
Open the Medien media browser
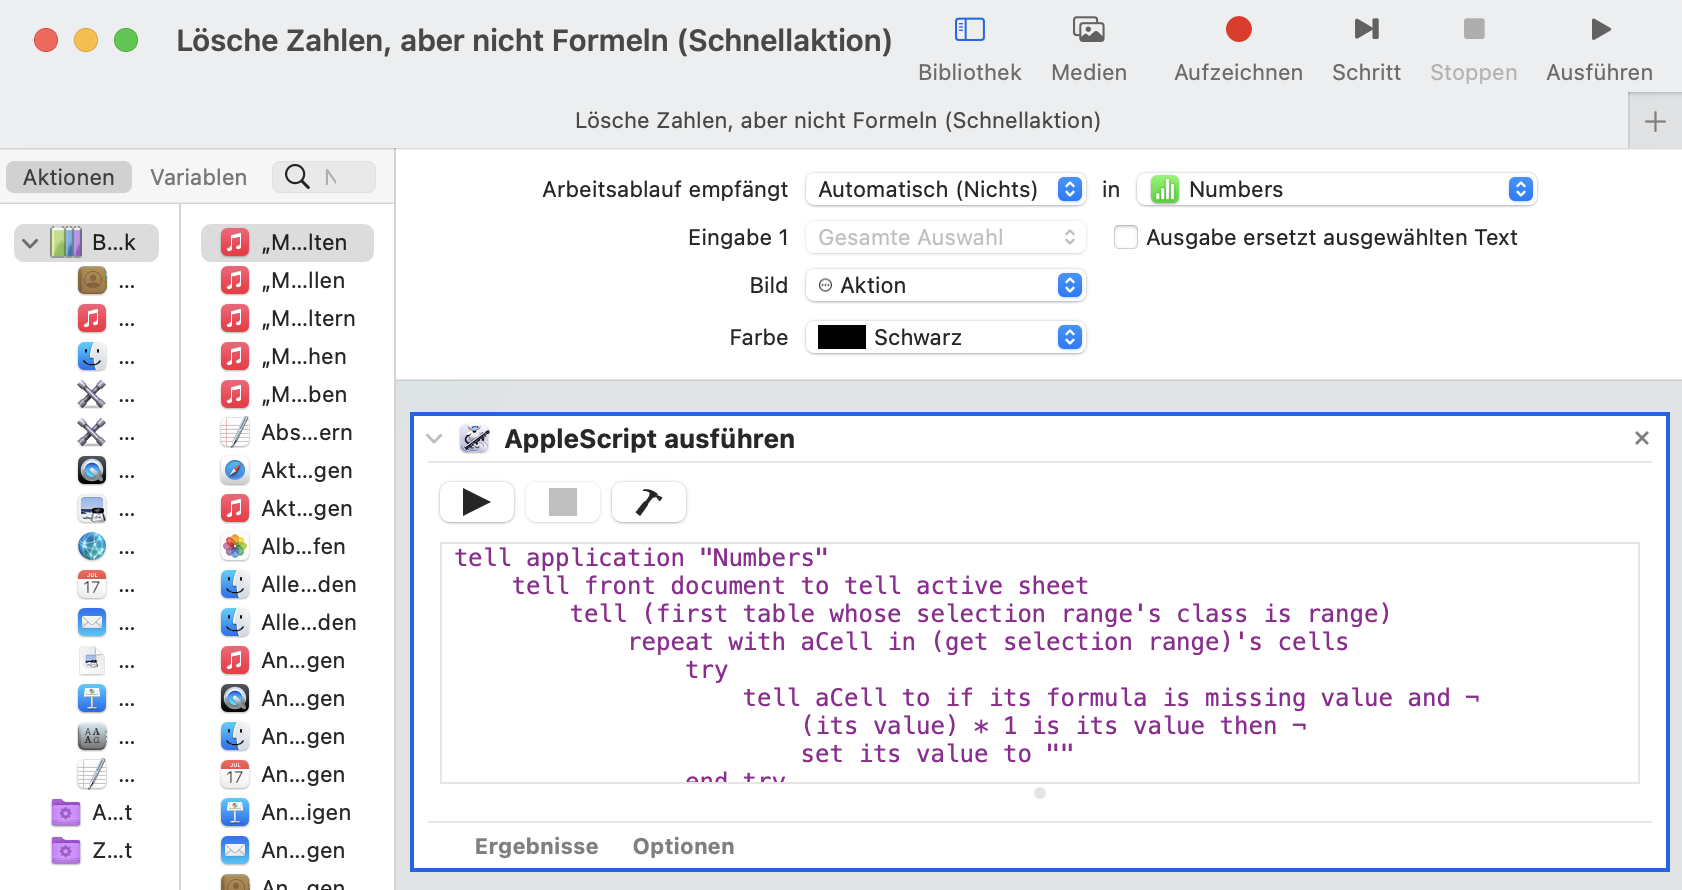pyautogui.click(x=1088, y=48)
